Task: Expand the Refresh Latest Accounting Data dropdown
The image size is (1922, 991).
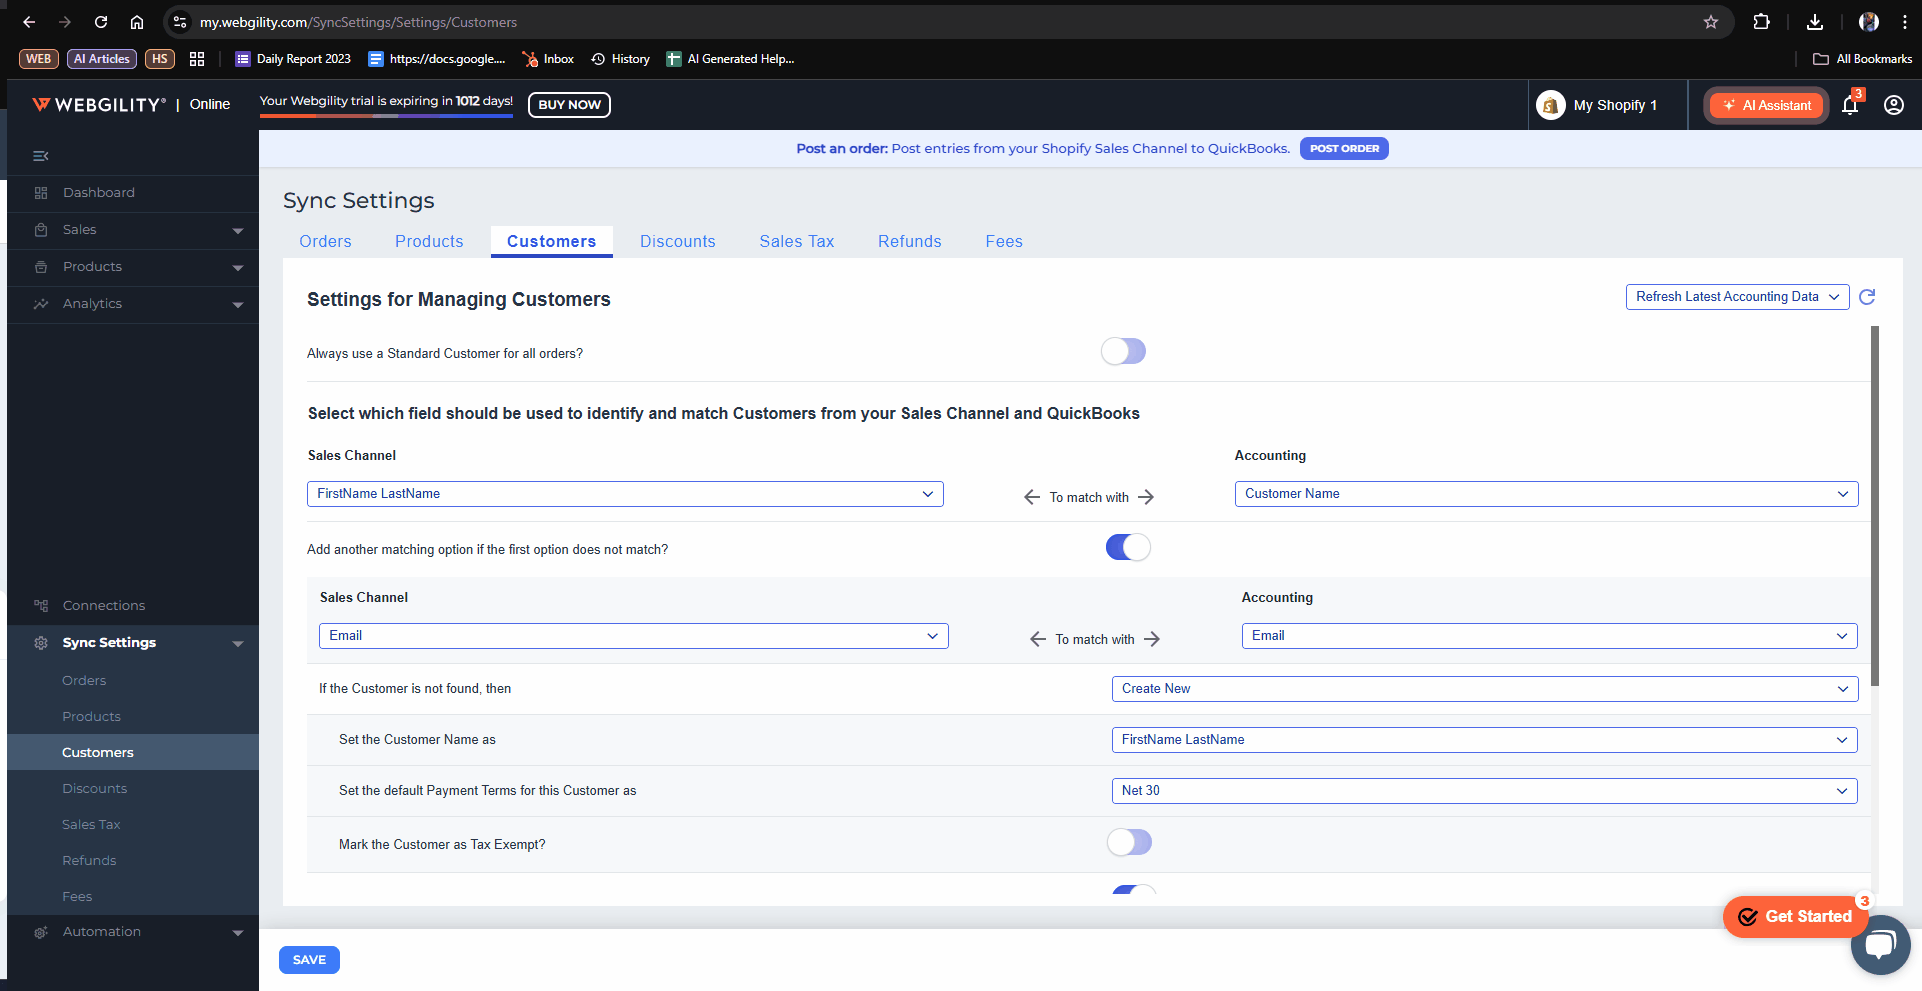Action: click(x=1737, y=297)
